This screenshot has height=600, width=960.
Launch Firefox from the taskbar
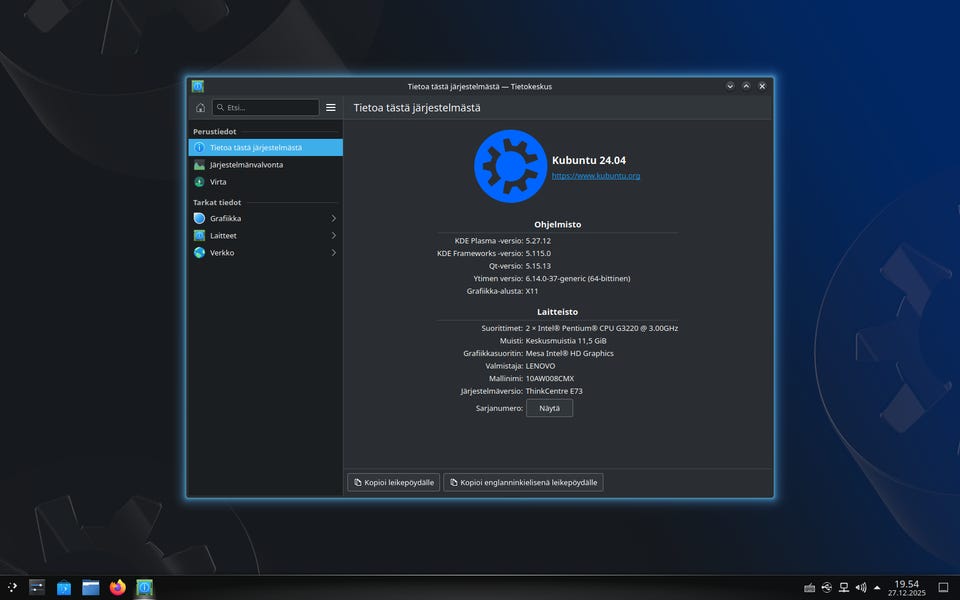pos(118,587)
